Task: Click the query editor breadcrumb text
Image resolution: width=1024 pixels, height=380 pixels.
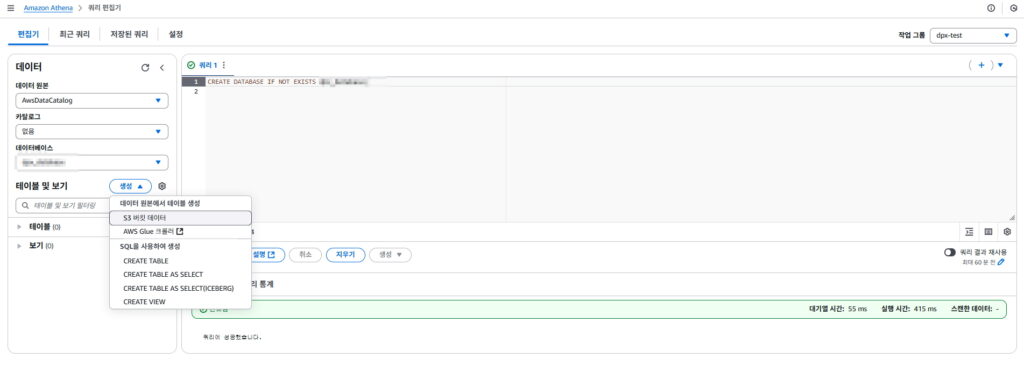Action: coord(104,8)
